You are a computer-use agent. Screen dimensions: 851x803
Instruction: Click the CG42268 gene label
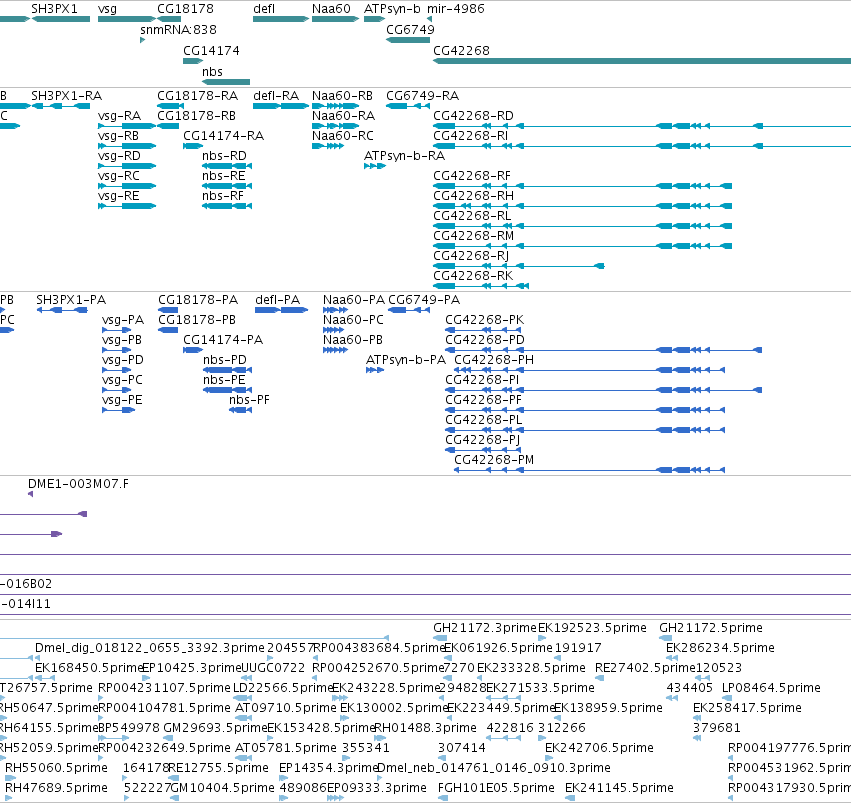tap(461, 50)
